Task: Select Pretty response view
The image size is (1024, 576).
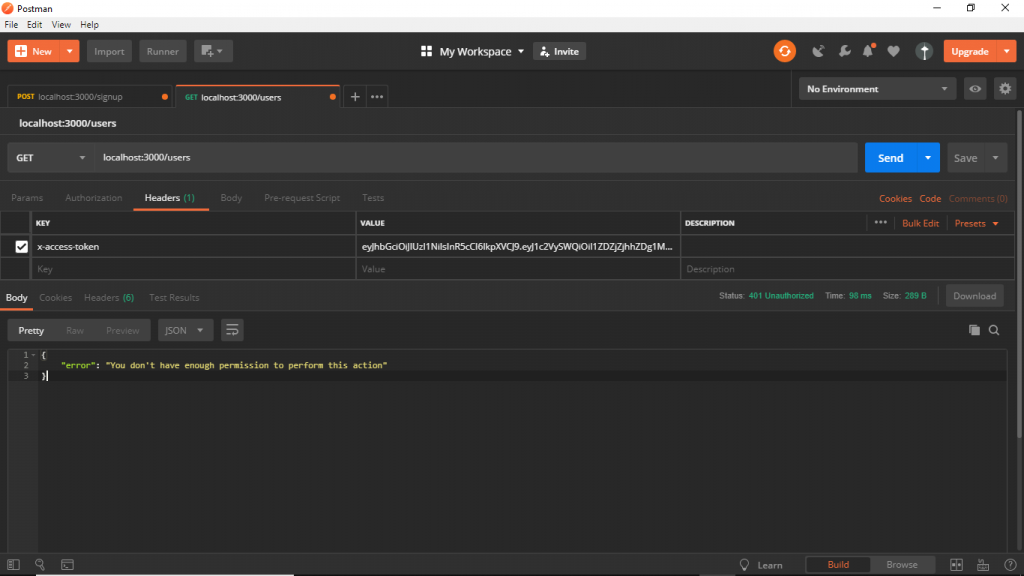Action: tap(31, 330)
